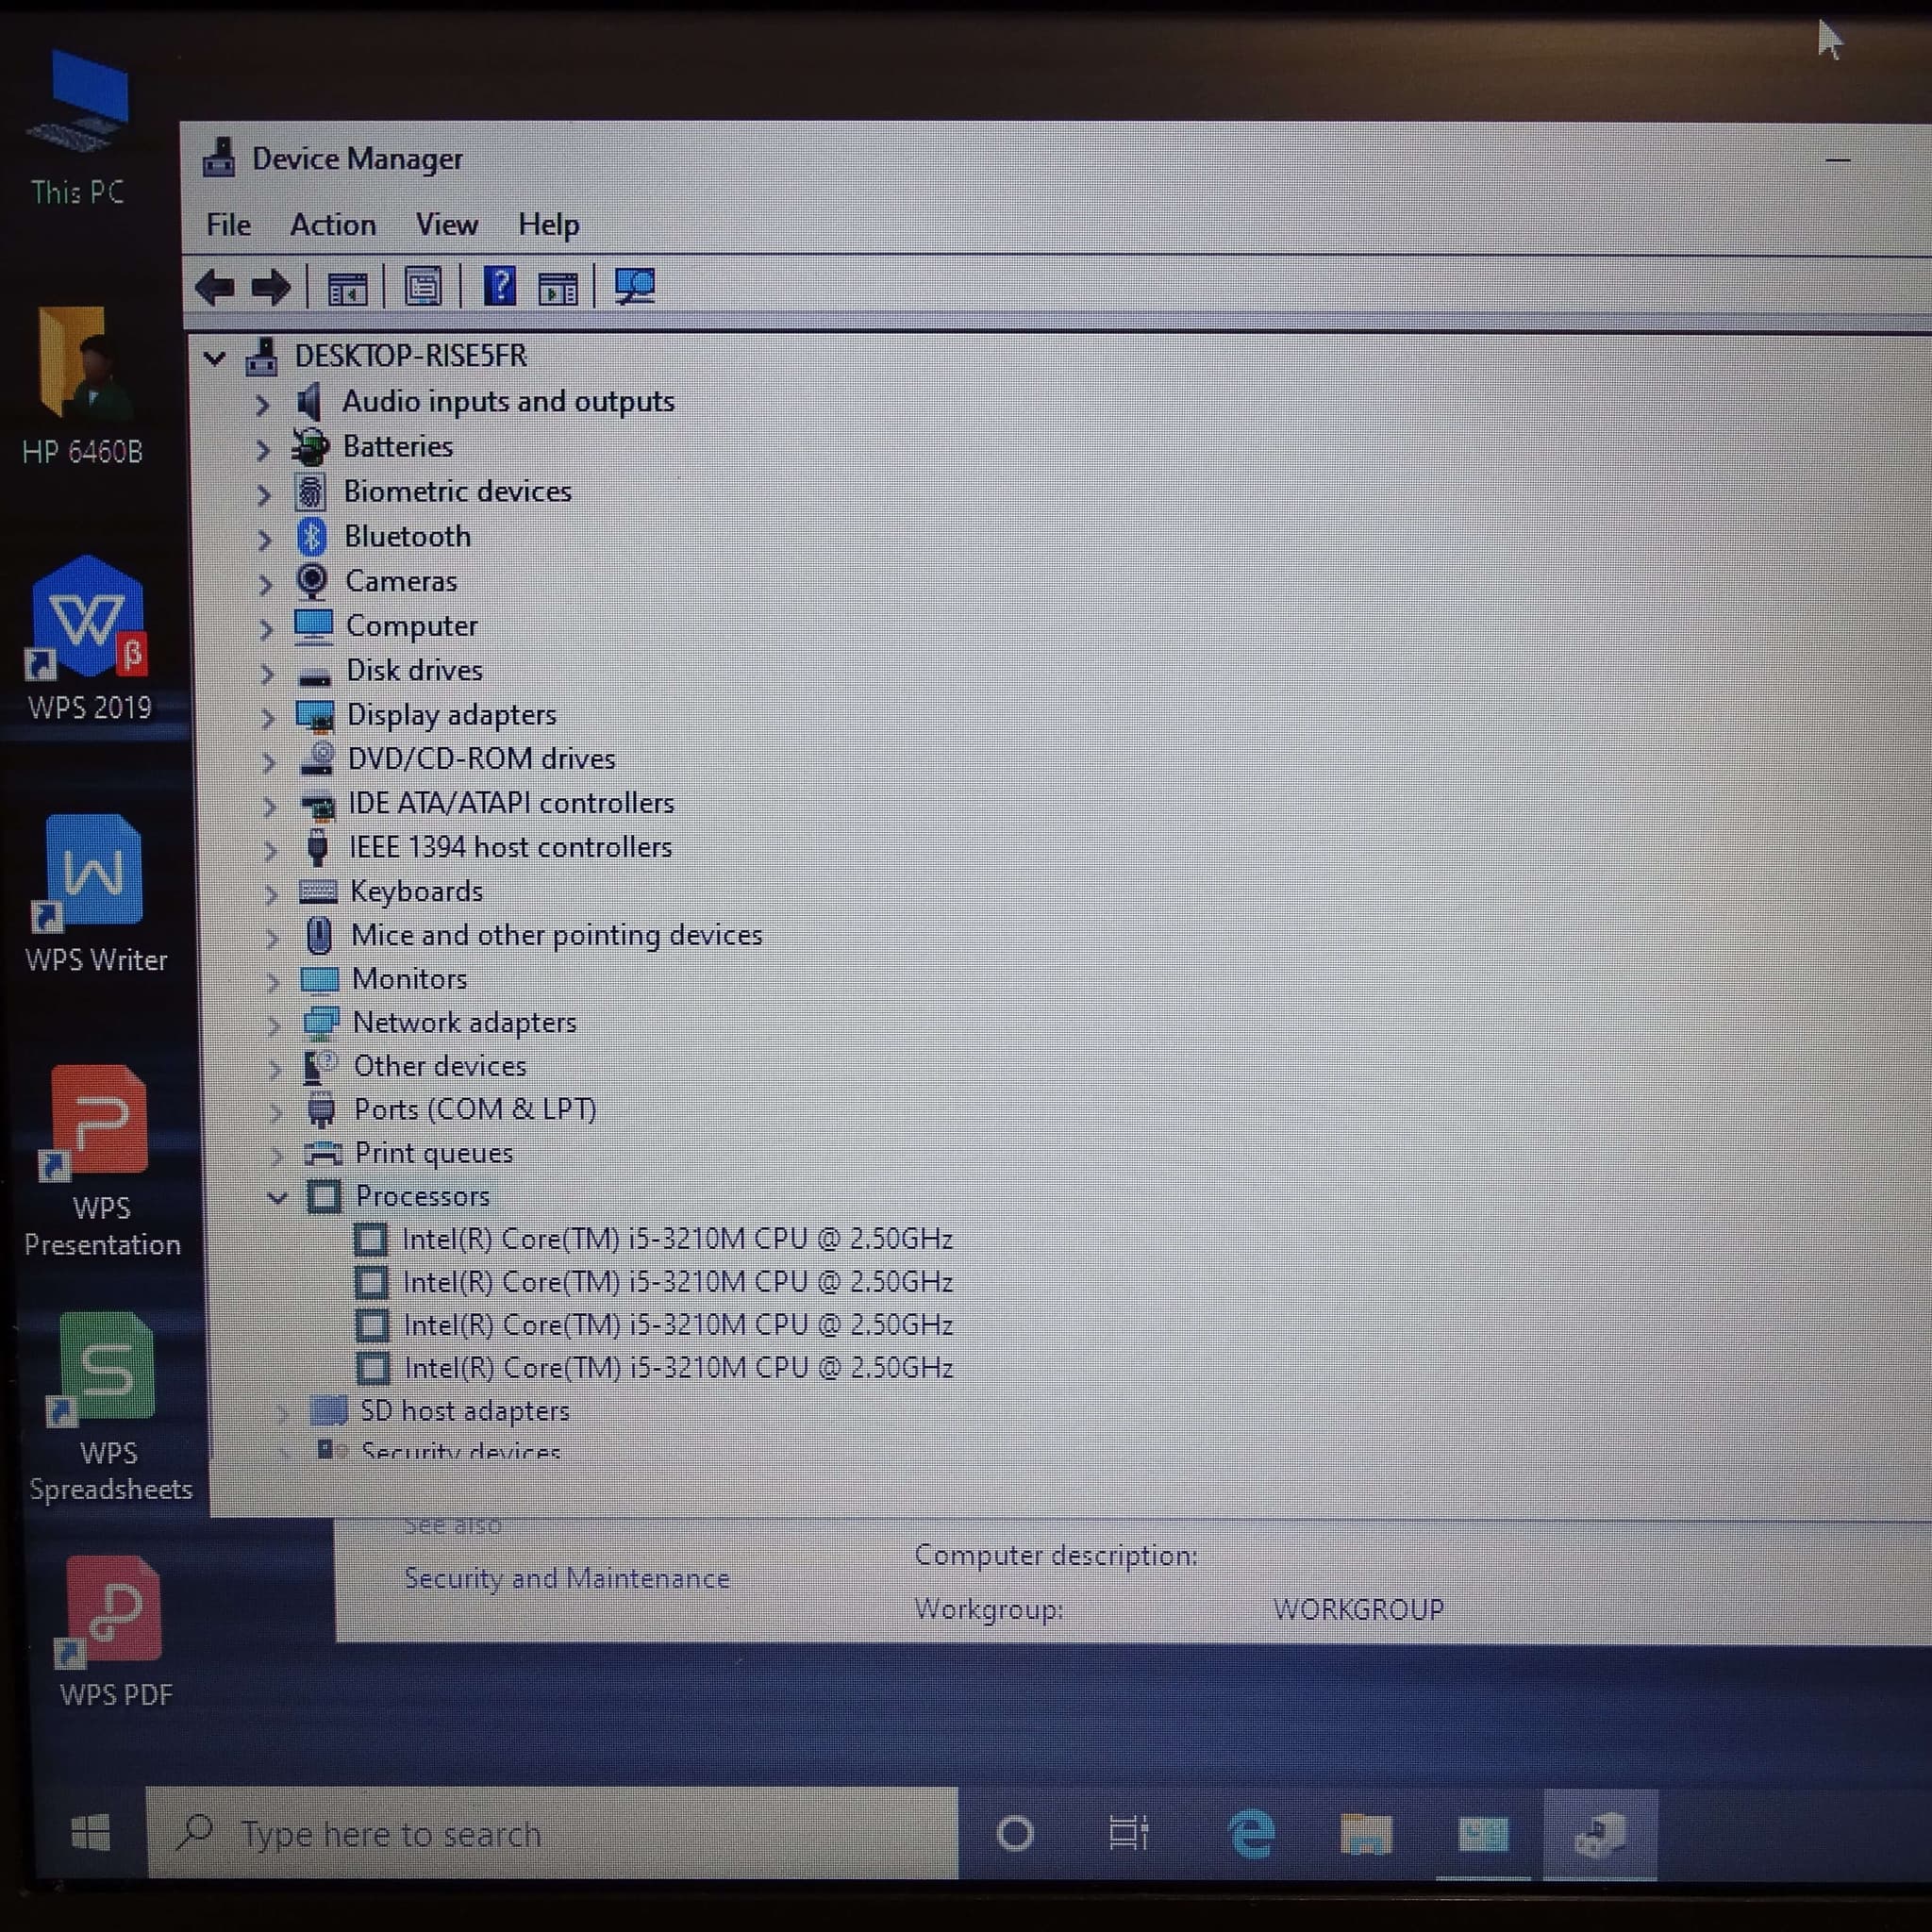Select DVD/CD-ROM drives row
This screenshot has height=1932, width=1932.
point(481,759)
